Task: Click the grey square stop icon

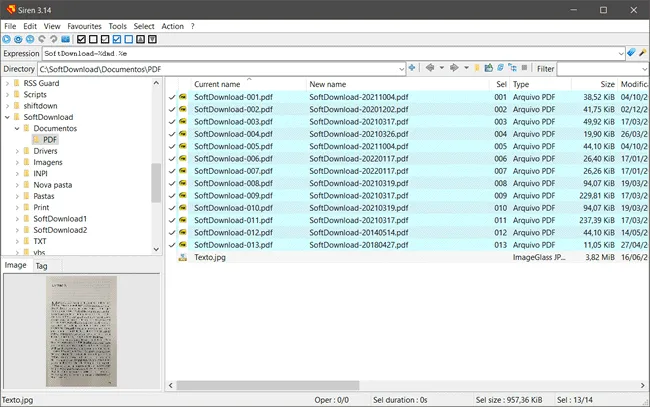Action: pyautogui.click(x=524, y=67)
